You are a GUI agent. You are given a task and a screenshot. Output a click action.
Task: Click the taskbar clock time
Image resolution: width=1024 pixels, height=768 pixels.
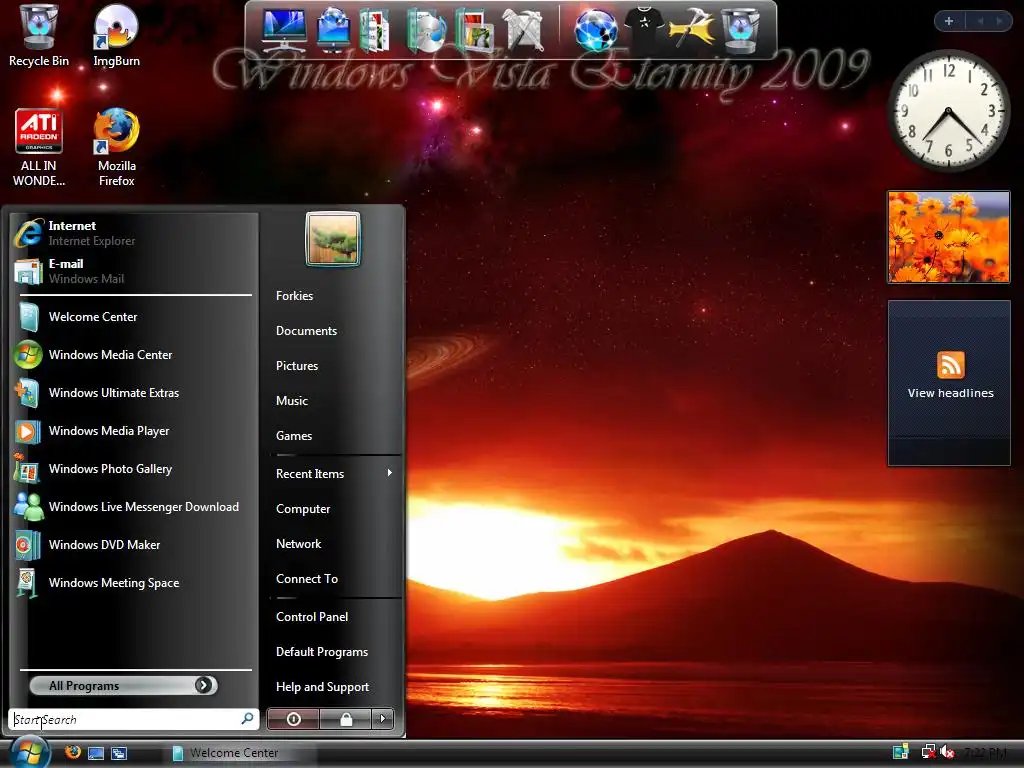coord(985,752)
